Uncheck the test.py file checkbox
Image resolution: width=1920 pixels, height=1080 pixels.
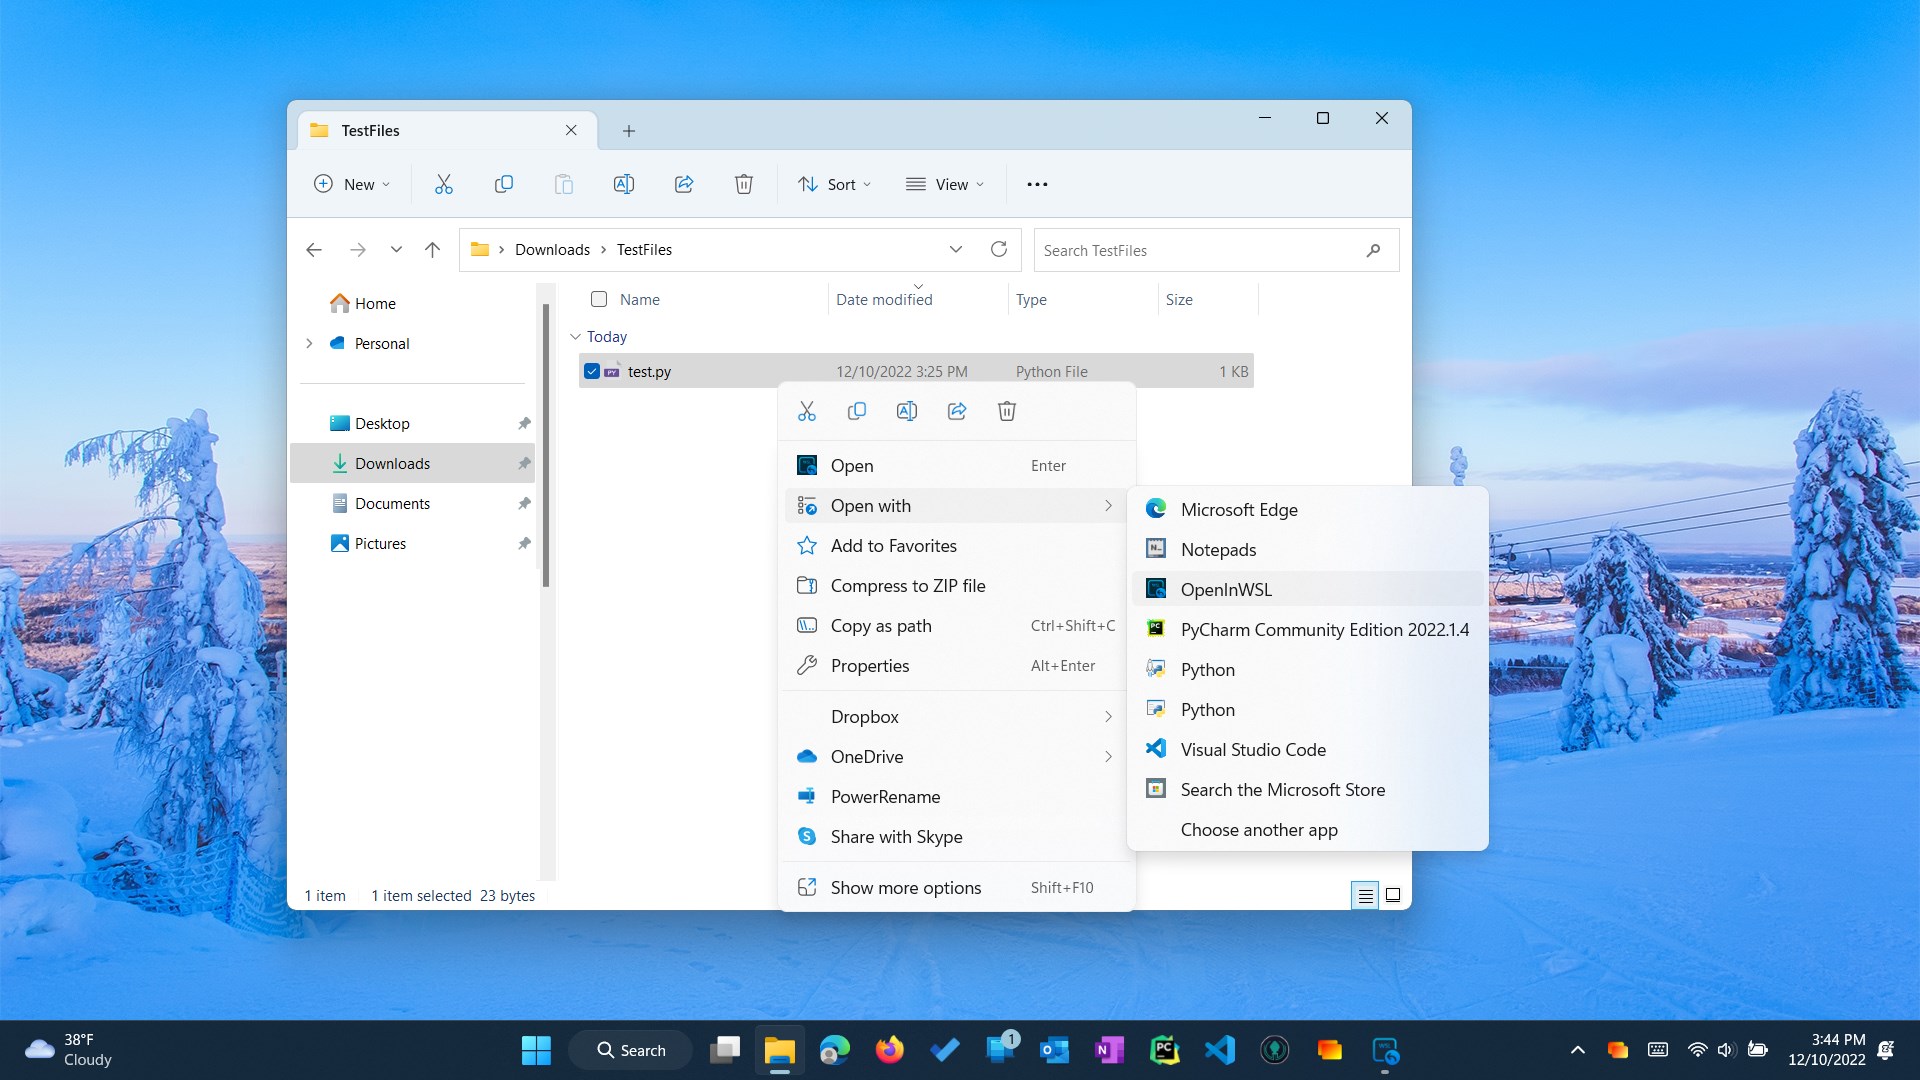click(x=592, y=371)
